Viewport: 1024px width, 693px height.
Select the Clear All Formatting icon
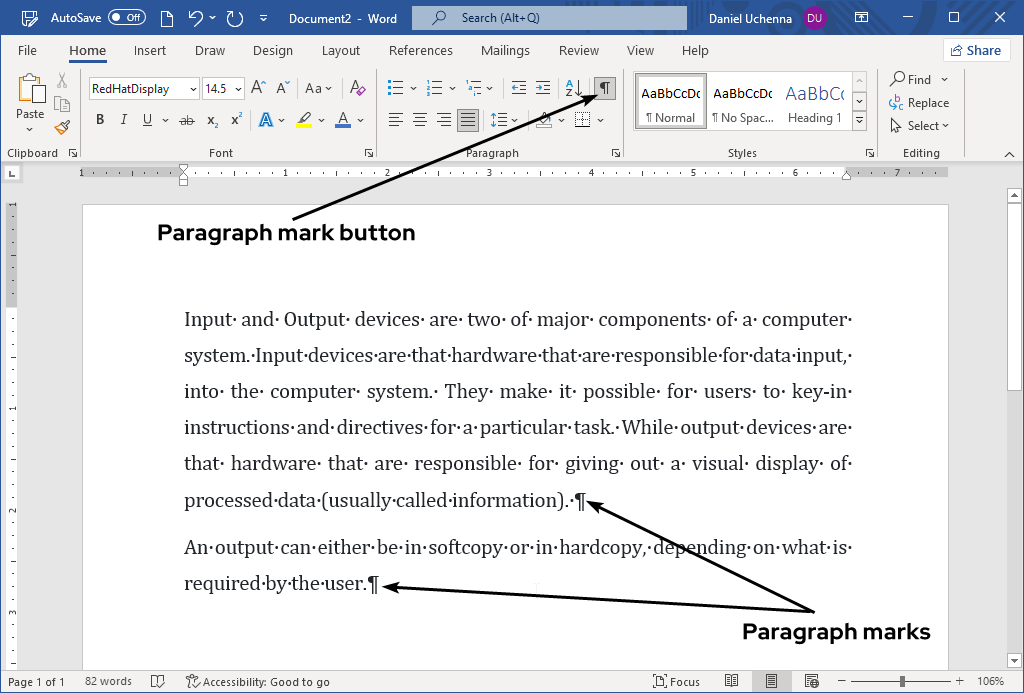(357, 88)
